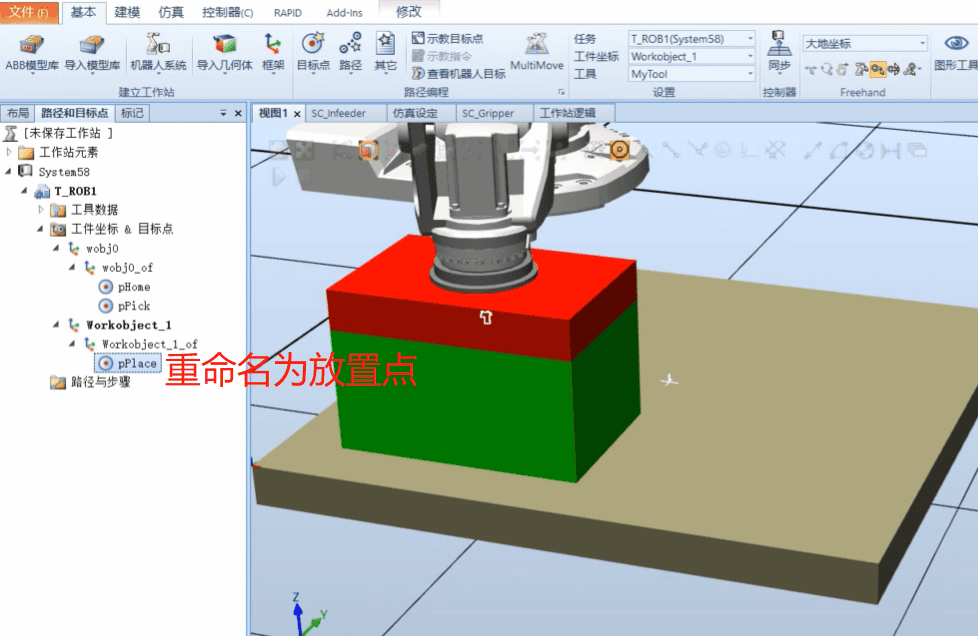Switch to the 仿真 ribbon tab
978x636 pixels.
171,12
